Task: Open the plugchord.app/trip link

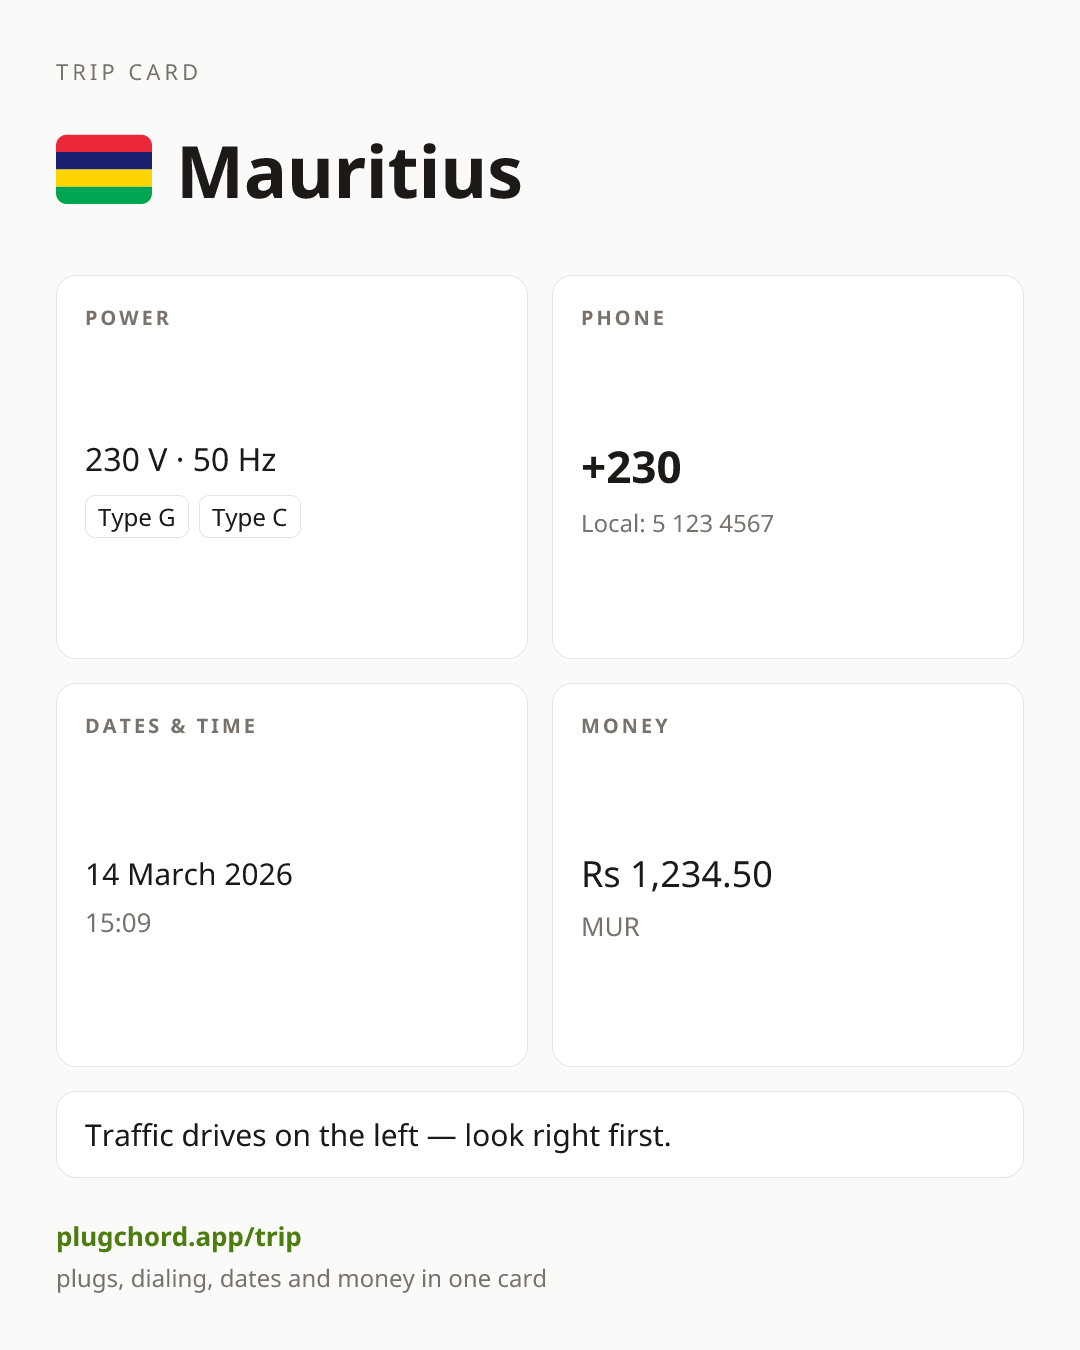Action: (x=179, y=1237)
